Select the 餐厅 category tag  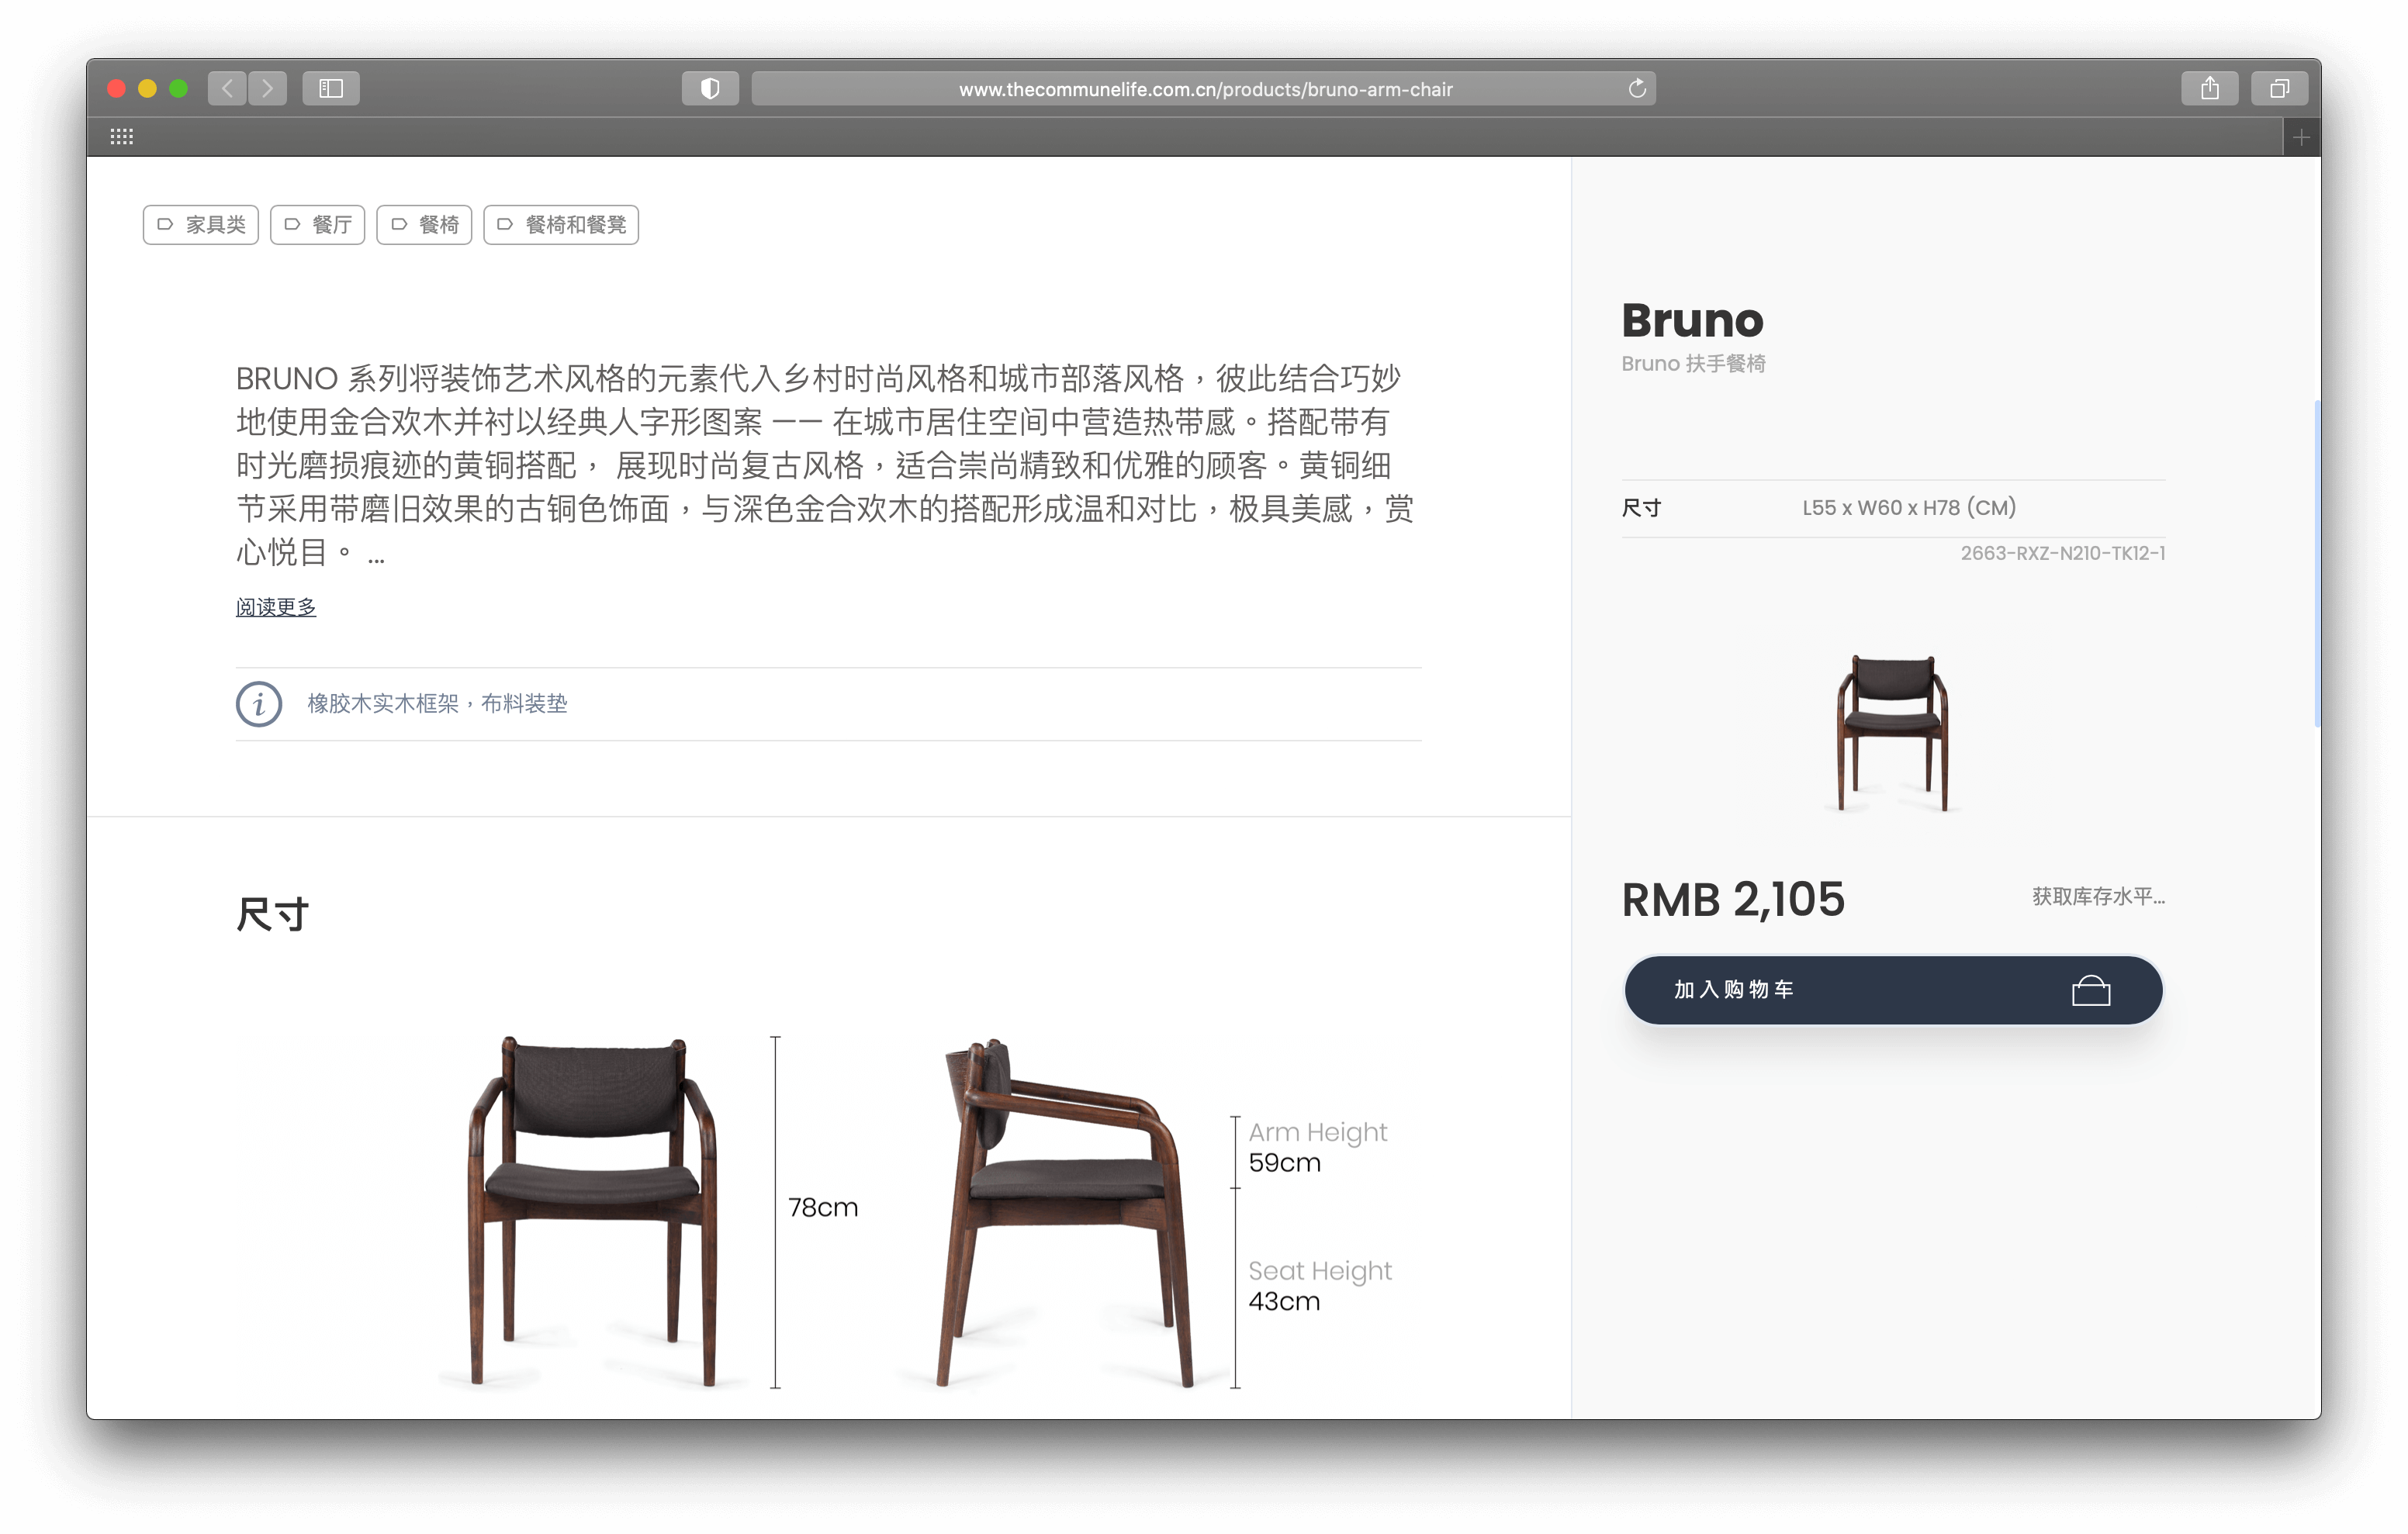tap(318, 224)
